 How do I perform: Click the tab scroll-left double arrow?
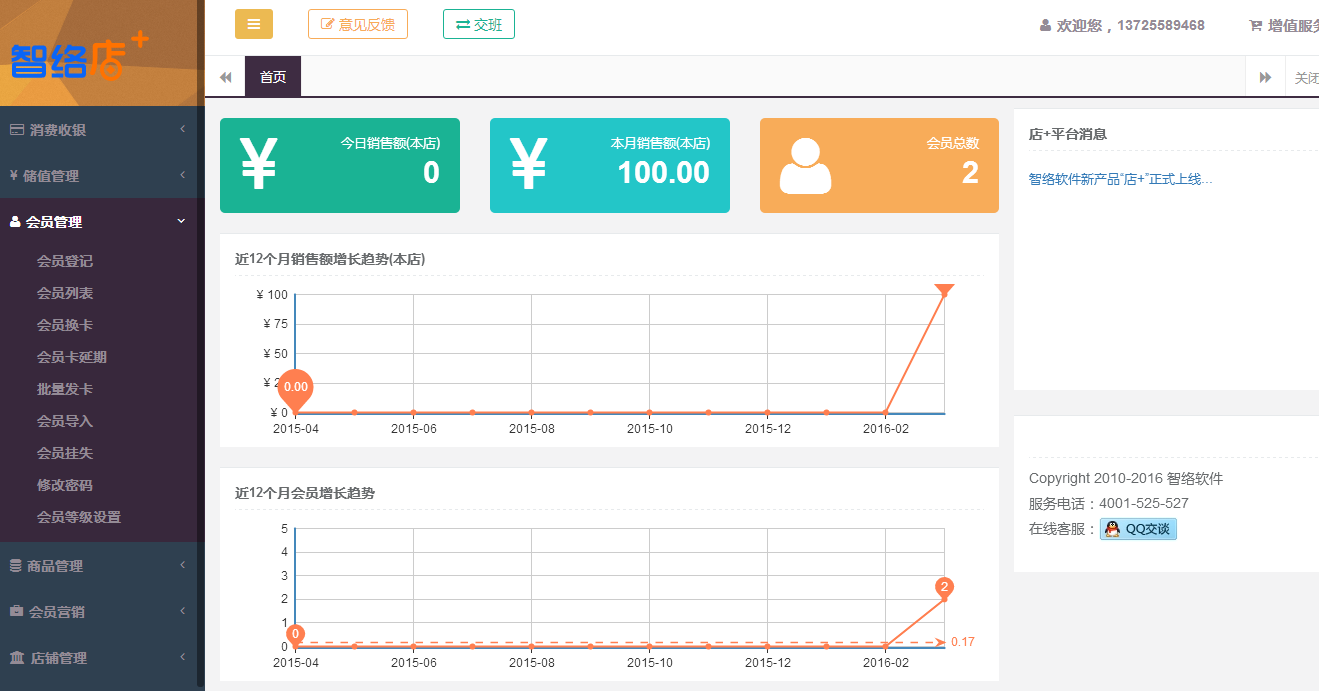point(225,77)
